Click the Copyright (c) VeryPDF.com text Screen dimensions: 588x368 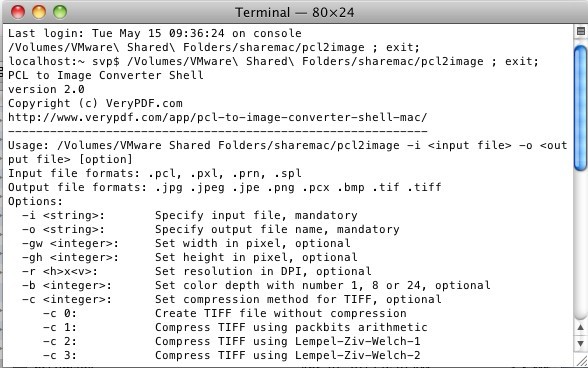click(95, 103)
